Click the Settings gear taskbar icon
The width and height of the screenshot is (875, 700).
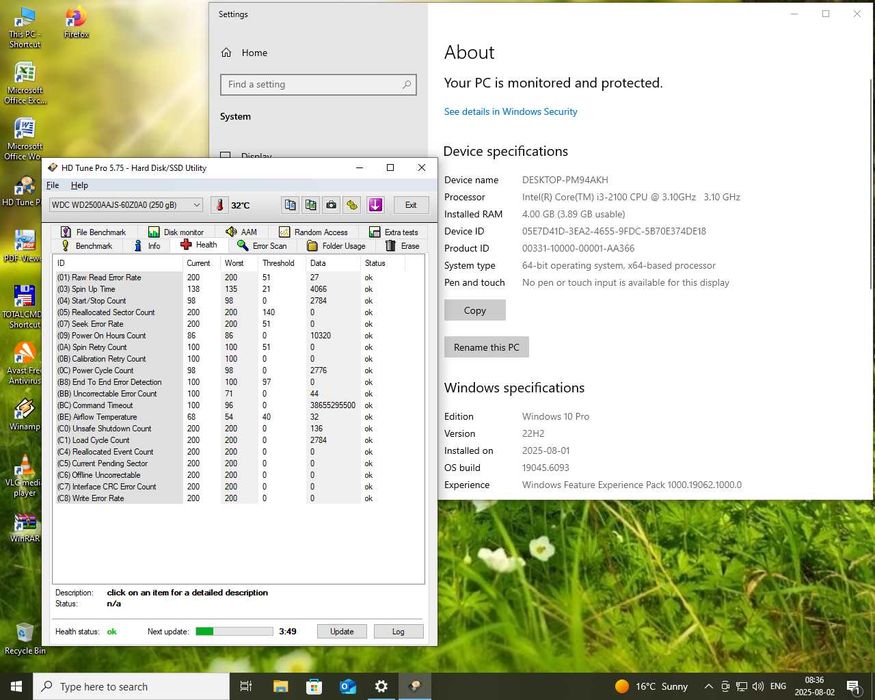pos(381,686)
